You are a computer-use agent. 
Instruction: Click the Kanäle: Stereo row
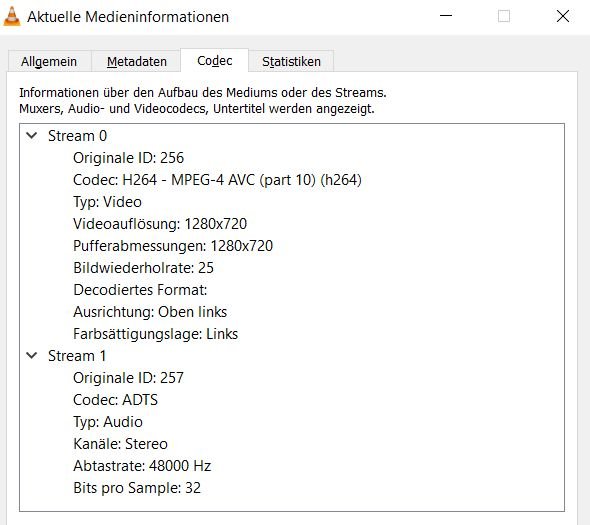tap(120, 444)
